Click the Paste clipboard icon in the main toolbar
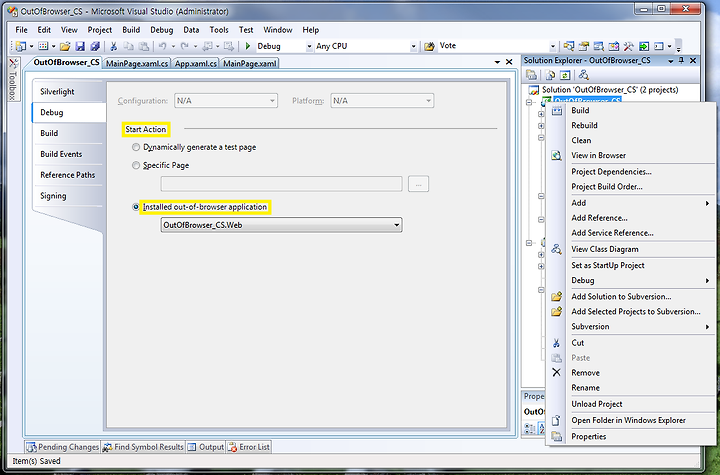This screenshot has width=720, height=475. coord(144,46)
